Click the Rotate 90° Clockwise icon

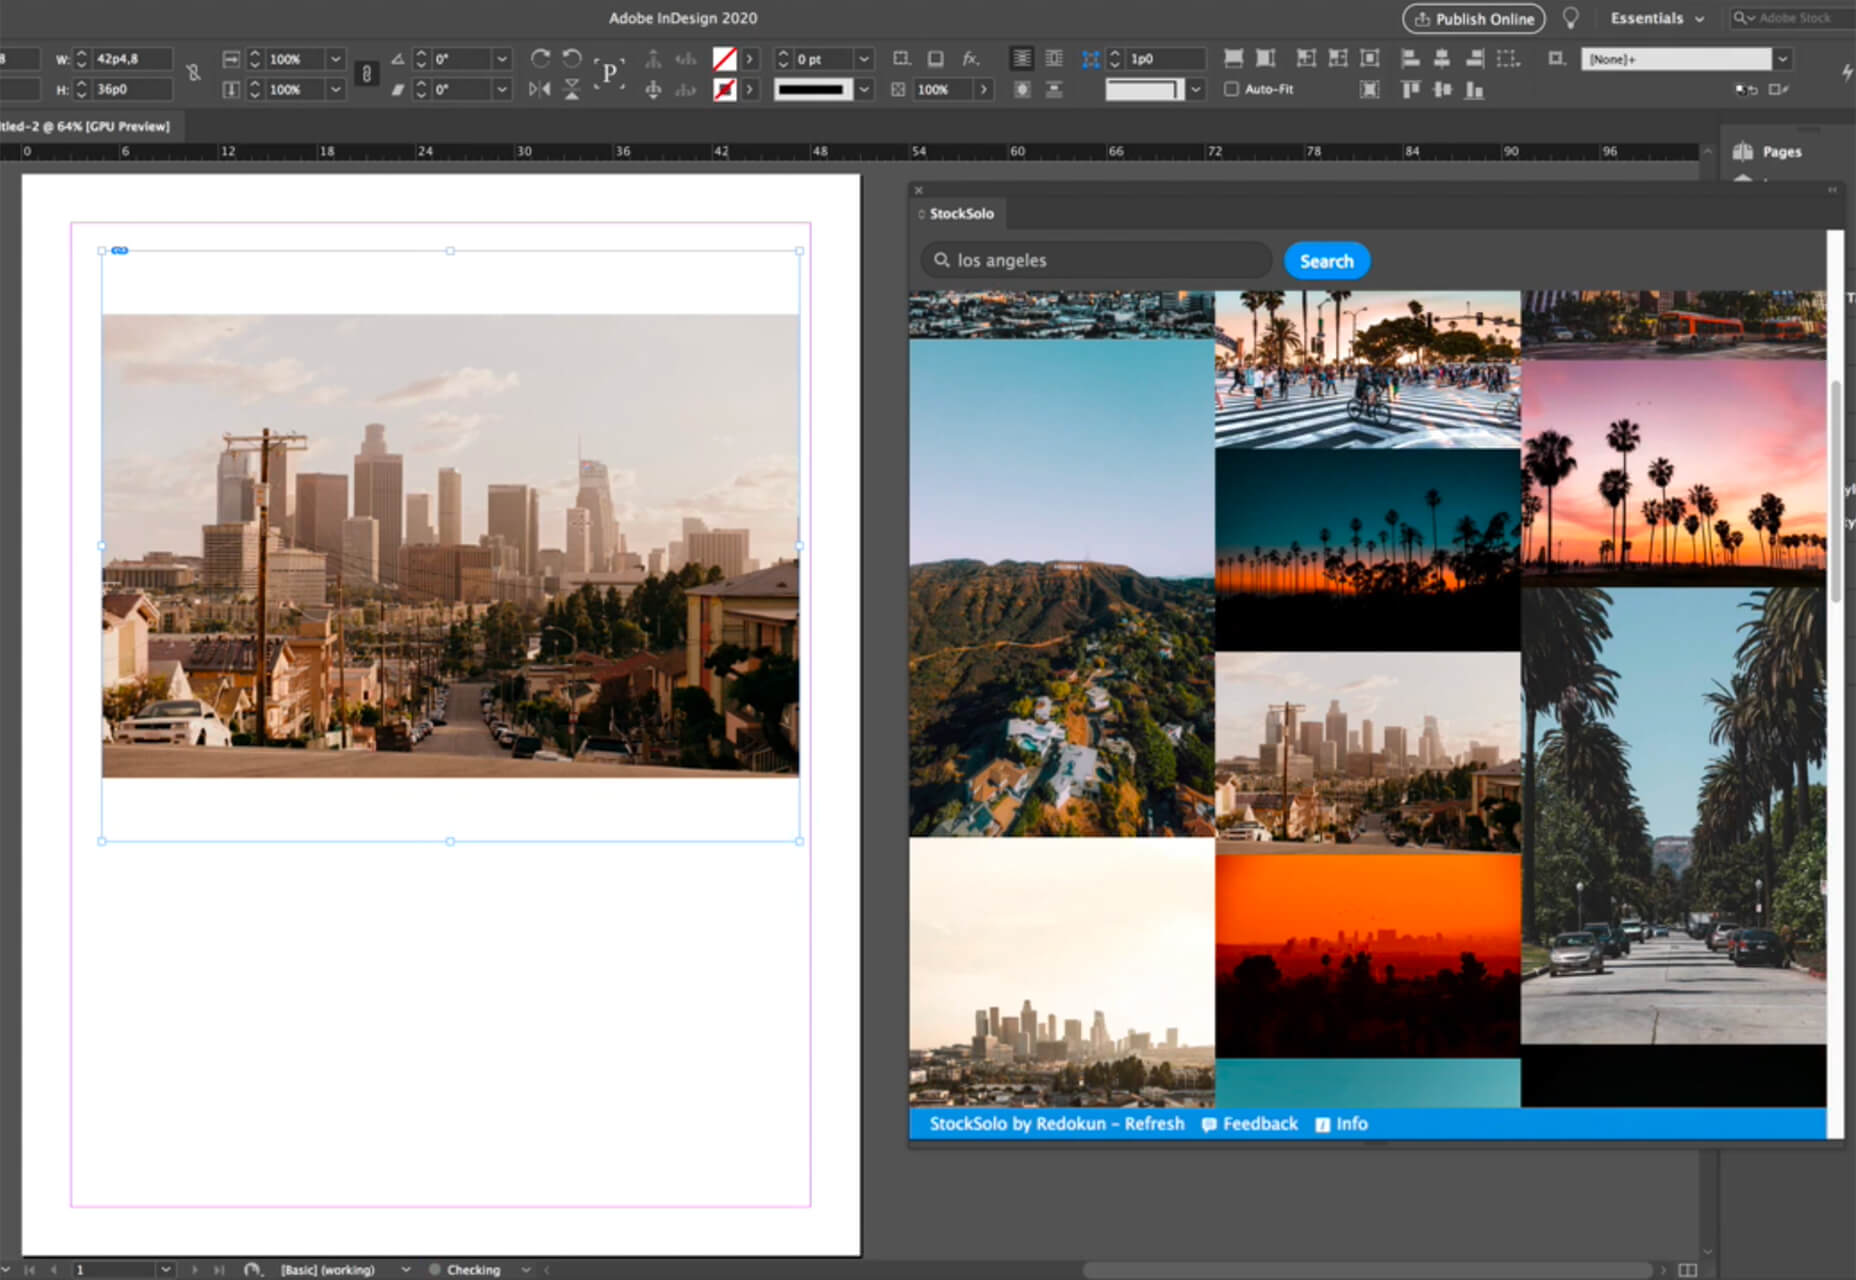click(540, 58)
